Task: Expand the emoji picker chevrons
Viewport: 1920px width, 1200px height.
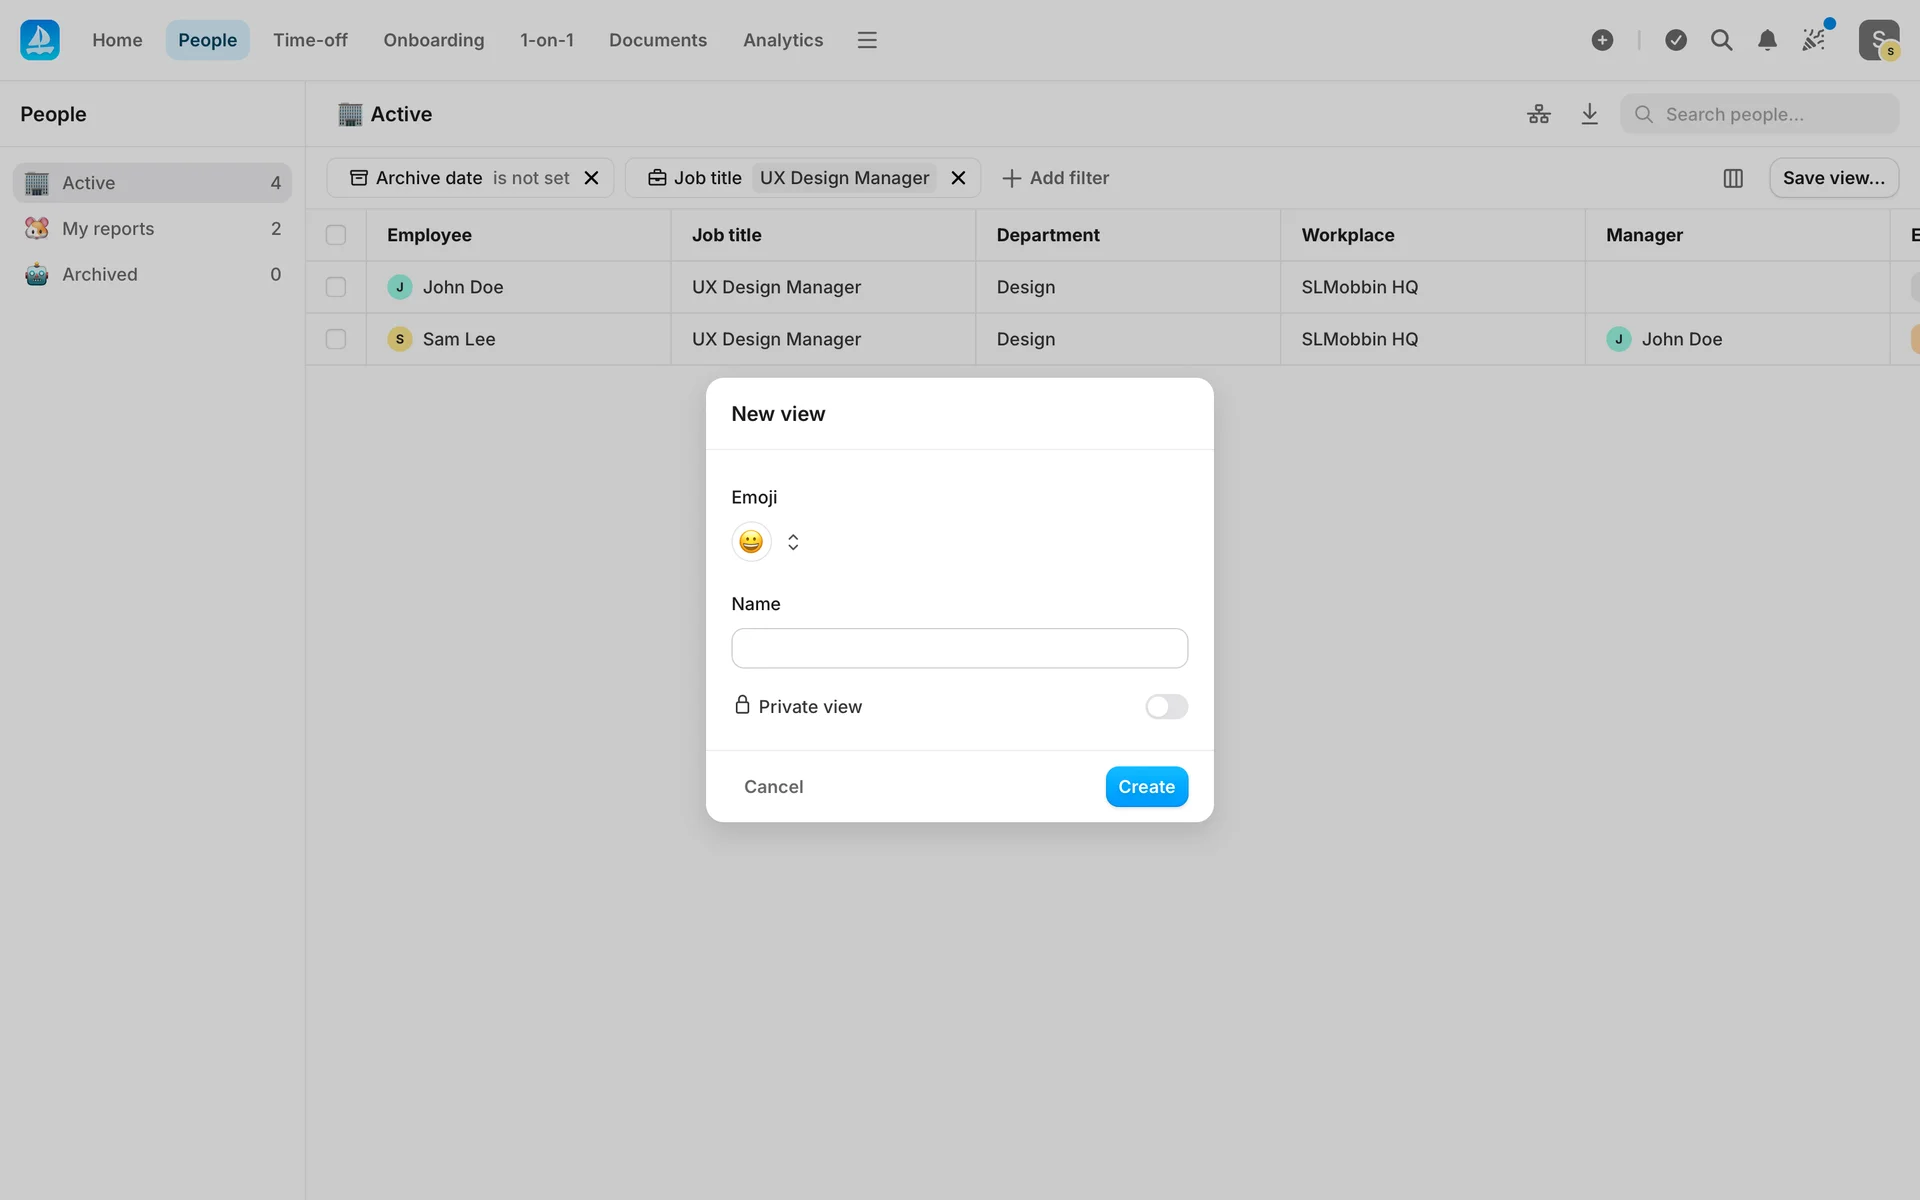Action: pyautogui.click(x=793, y=542)
